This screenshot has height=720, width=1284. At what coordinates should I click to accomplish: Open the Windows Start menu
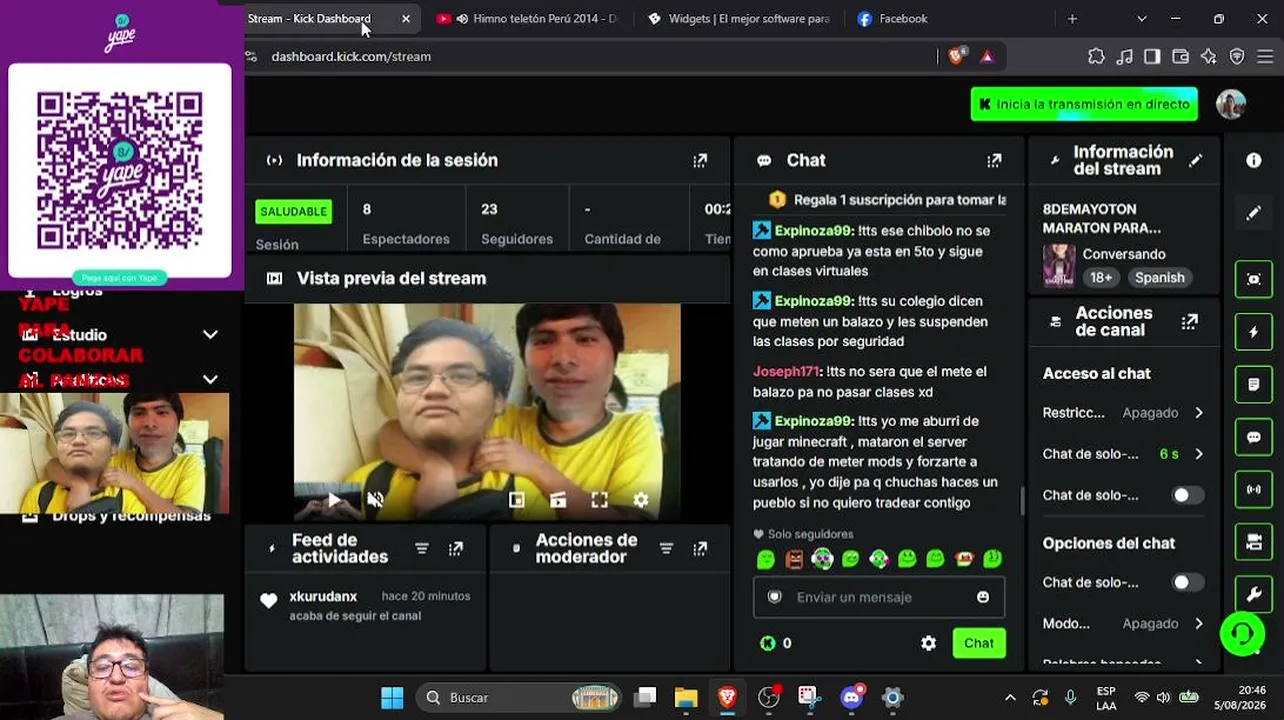pos(392,698)
